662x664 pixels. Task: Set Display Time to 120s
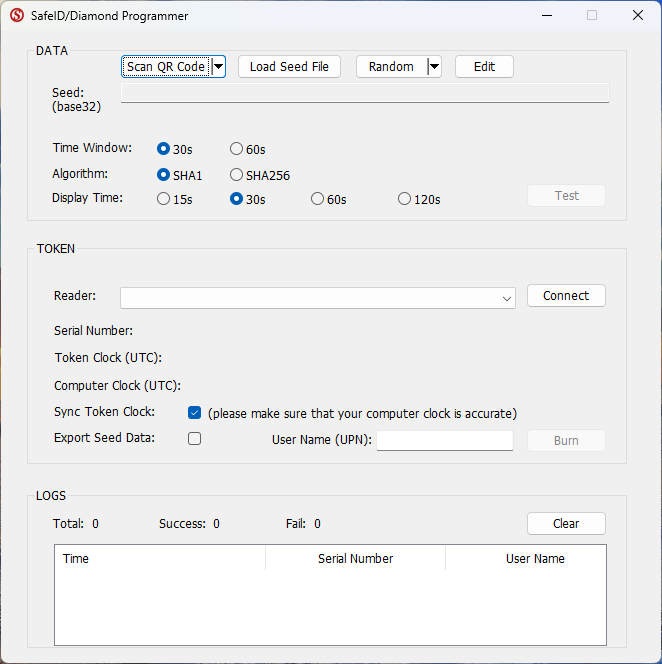405,199
